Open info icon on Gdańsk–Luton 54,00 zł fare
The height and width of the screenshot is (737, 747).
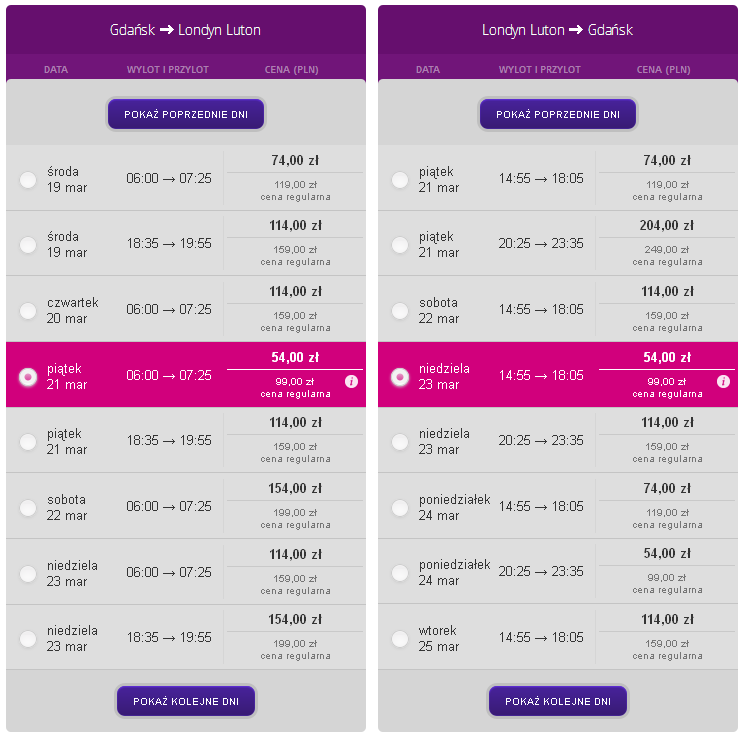(x=351, y=381)
